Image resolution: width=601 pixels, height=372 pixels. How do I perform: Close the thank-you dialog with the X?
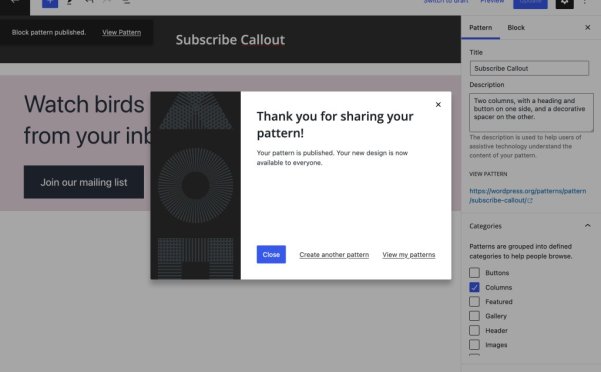point(438,105)
